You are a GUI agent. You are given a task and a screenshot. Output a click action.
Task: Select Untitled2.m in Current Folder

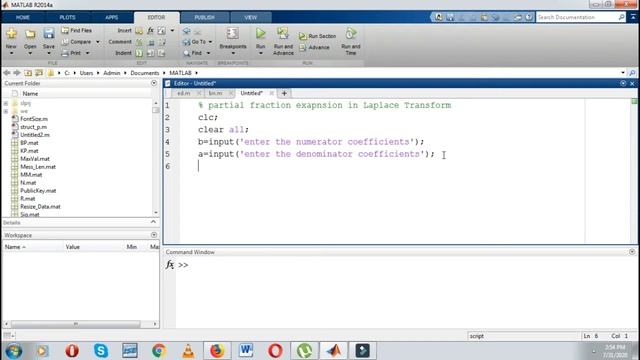tap(35, 135)
